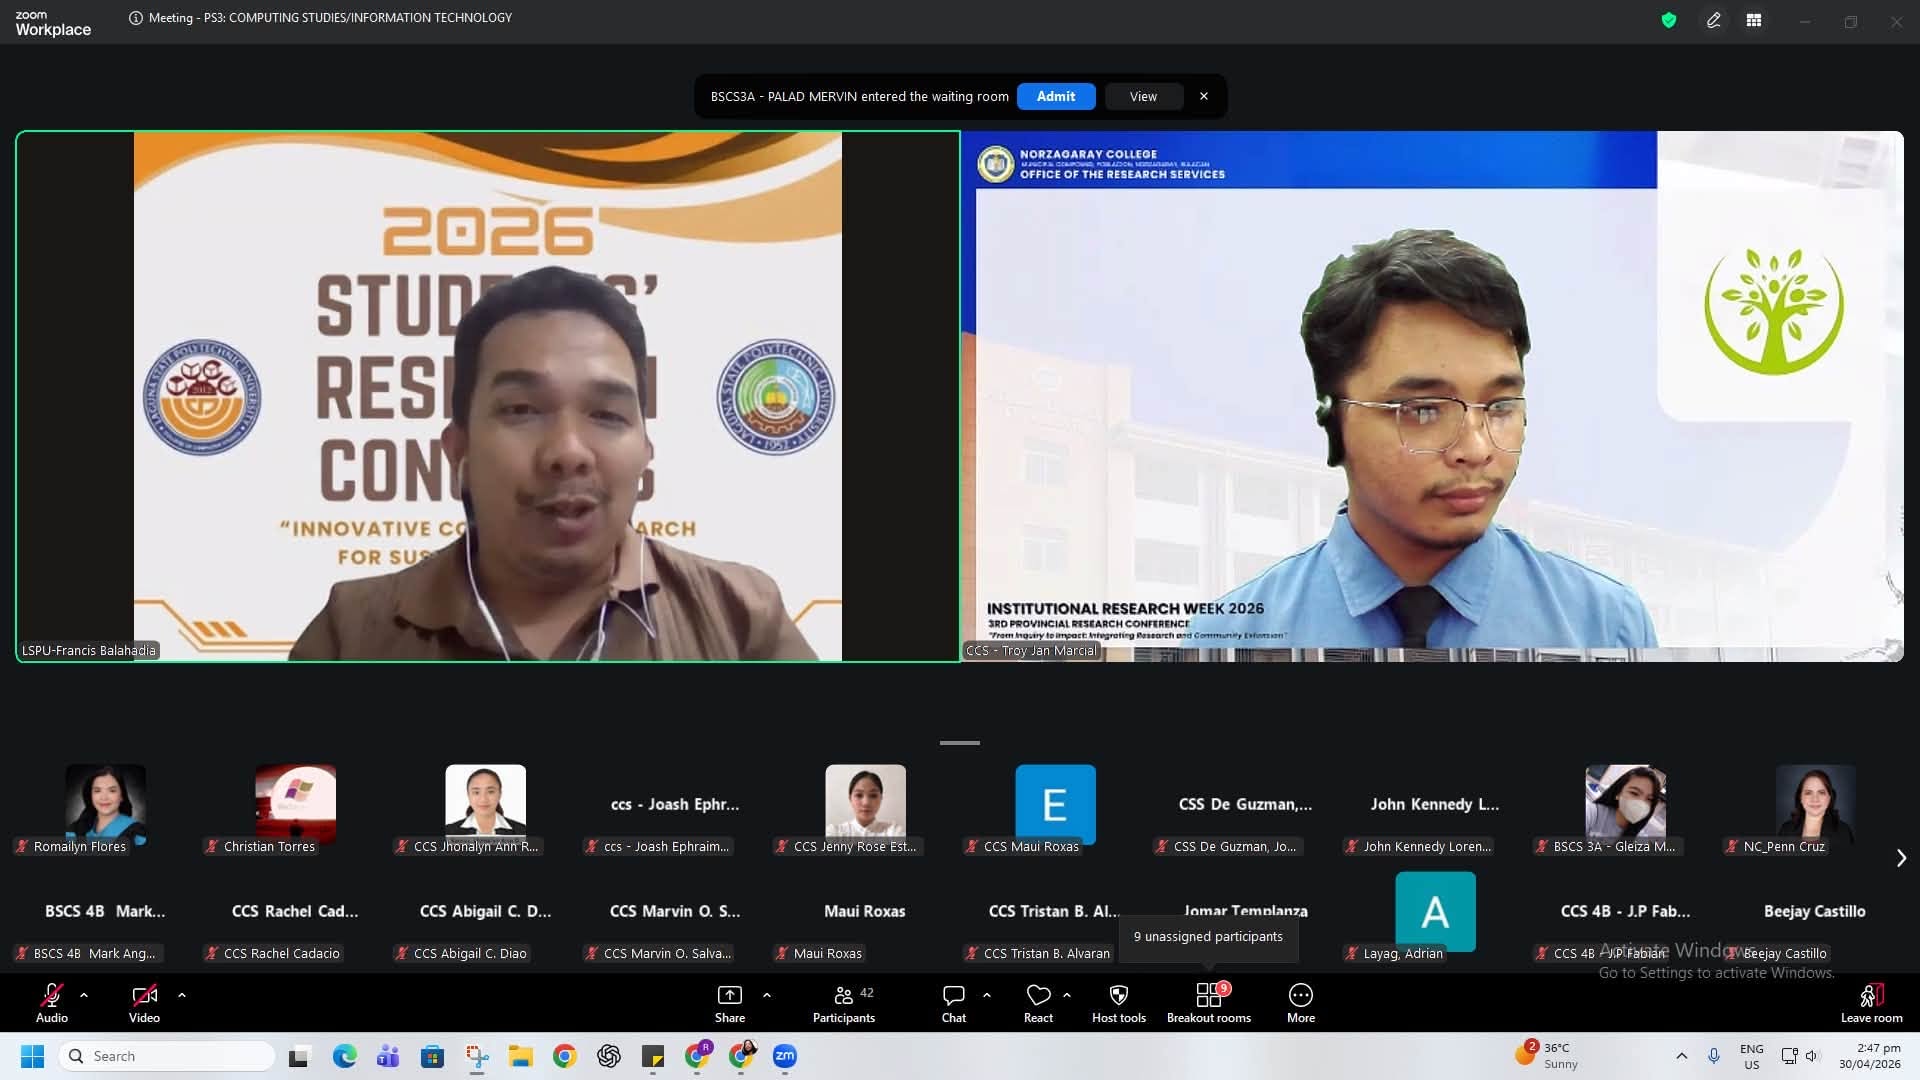Click Leave room button
Image resolution: width=1920 pixels, height=1080 pixels.
(x=1871, y=1003)
